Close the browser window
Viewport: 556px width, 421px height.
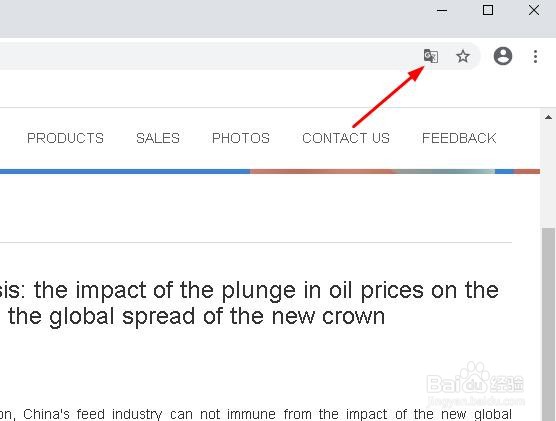pos(534,10)
